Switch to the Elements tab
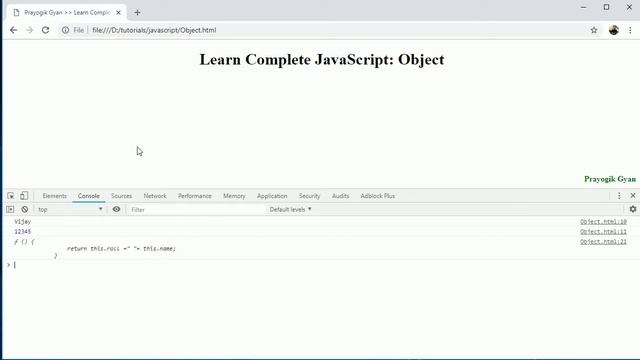This screenshot has width=640, height=360. pos(54,196)
